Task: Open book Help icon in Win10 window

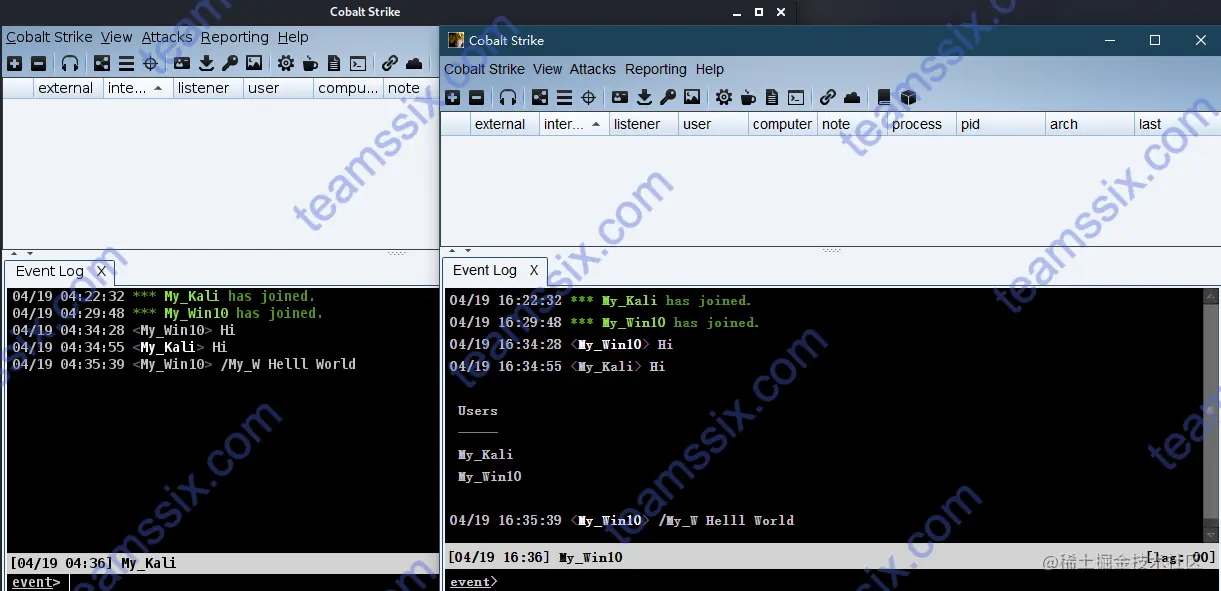Action: [x=884, y=97]
